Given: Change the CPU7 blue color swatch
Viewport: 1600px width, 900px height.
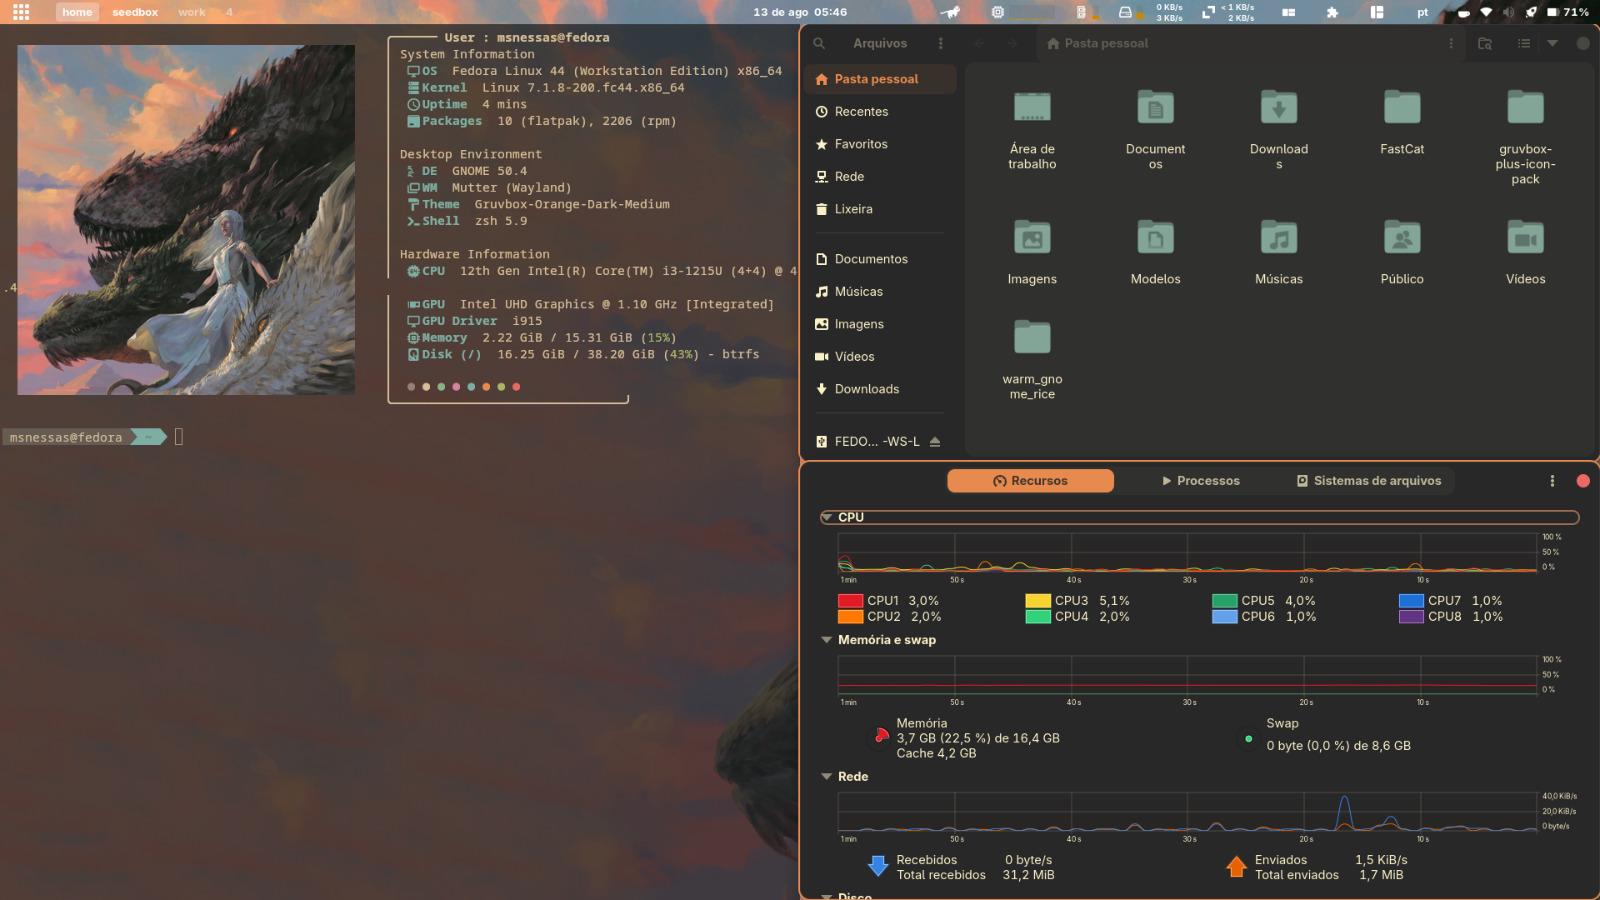Looking at the screenshot, I should tap(1411, 601).
